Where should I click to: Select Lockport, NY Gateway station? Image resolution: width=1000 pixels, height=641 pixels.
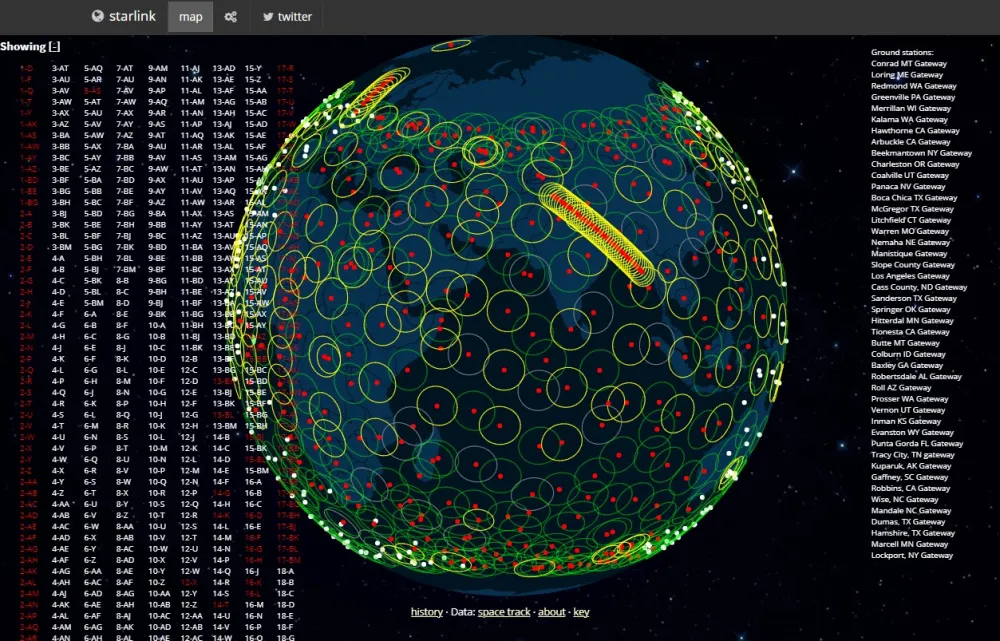pos(912,555)
